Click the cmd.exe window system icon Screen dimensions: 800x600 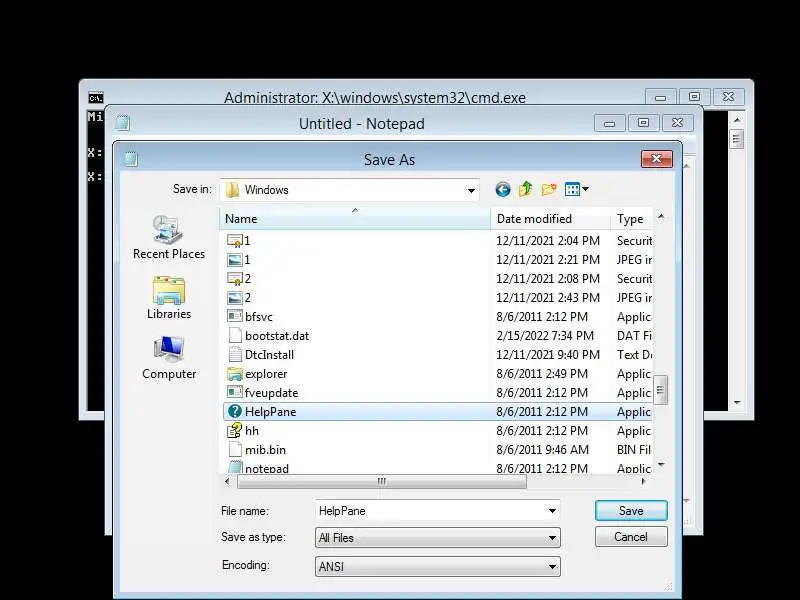click(x=95, y=97)
